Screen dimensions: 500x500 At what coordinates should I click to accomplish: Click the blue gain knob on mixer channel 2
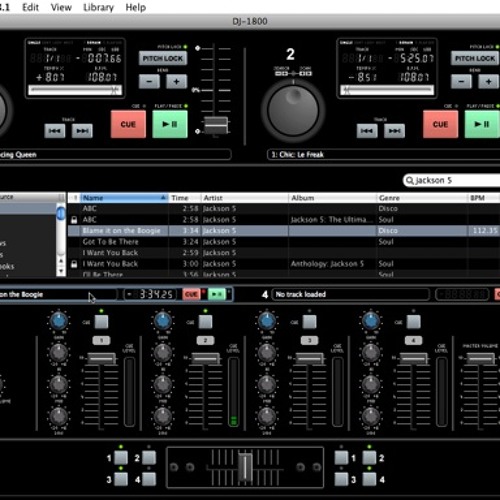coord(163,321)
